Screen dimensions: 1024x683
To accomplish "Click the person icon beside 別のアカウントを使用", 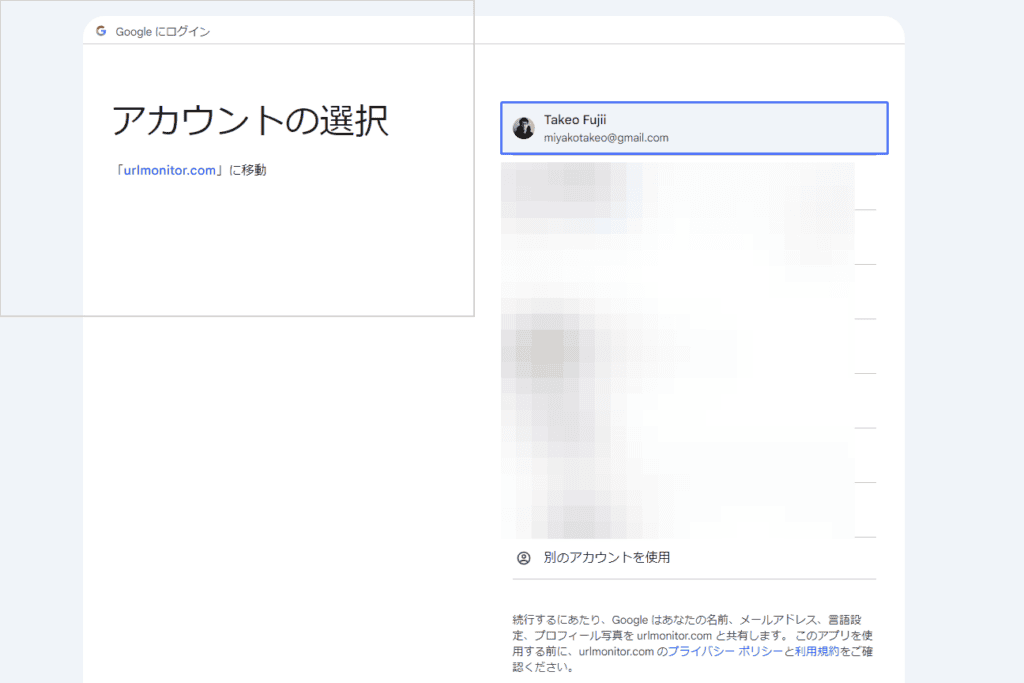I will click(x=524, y=558).
